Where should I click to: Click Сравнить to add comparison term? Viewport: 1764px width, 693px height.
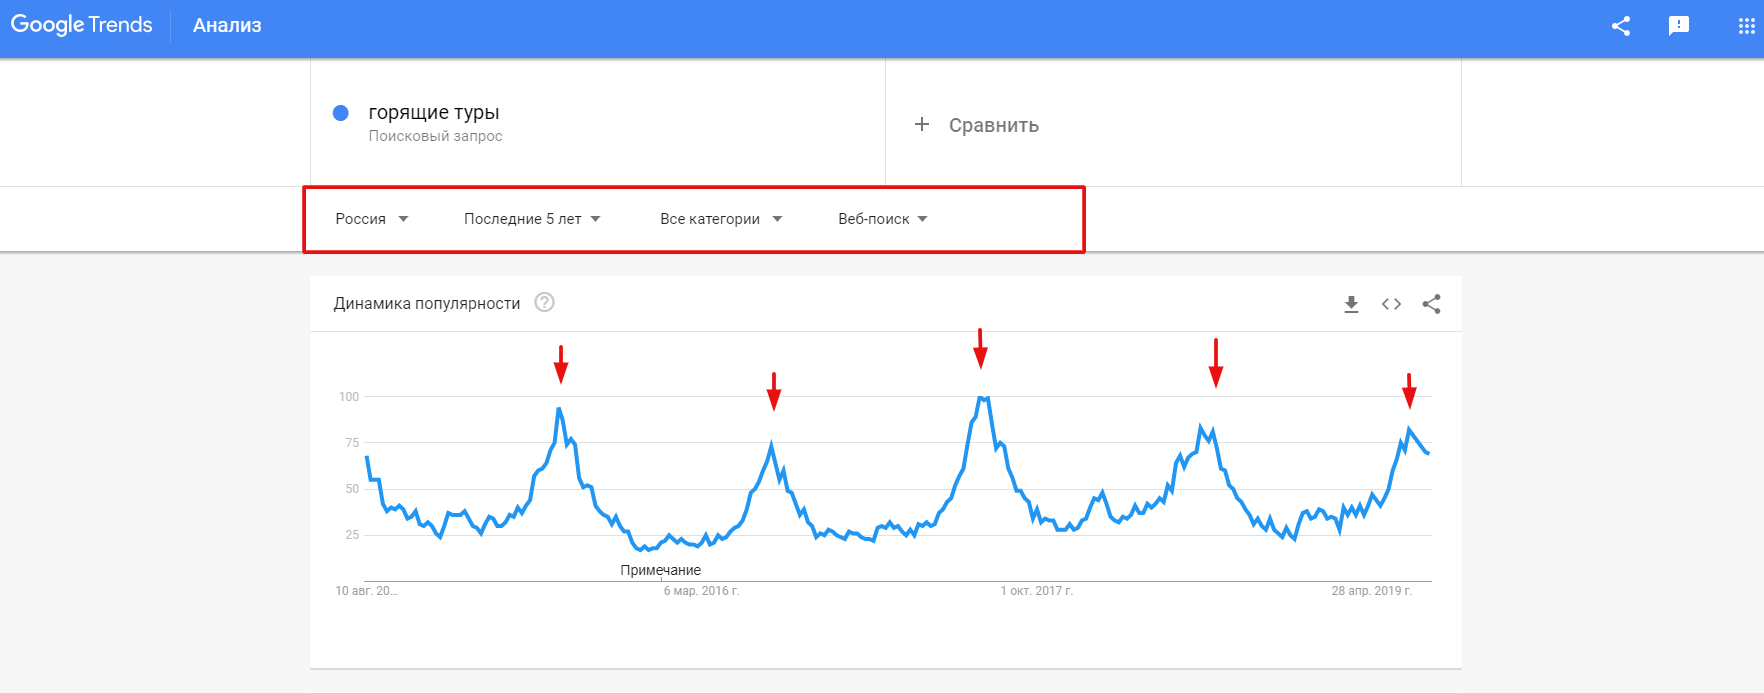tap(993, 126)
